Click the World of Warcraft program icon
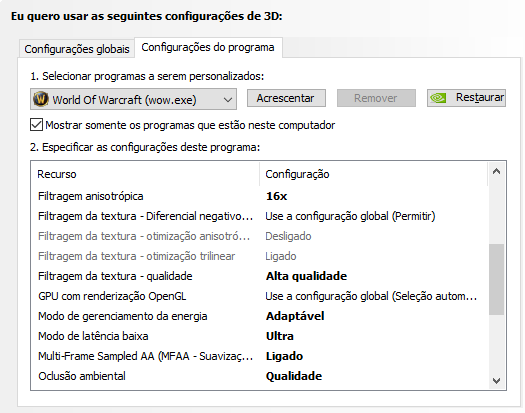The width and height of the screenshot is (525, 413). point(41,99)
